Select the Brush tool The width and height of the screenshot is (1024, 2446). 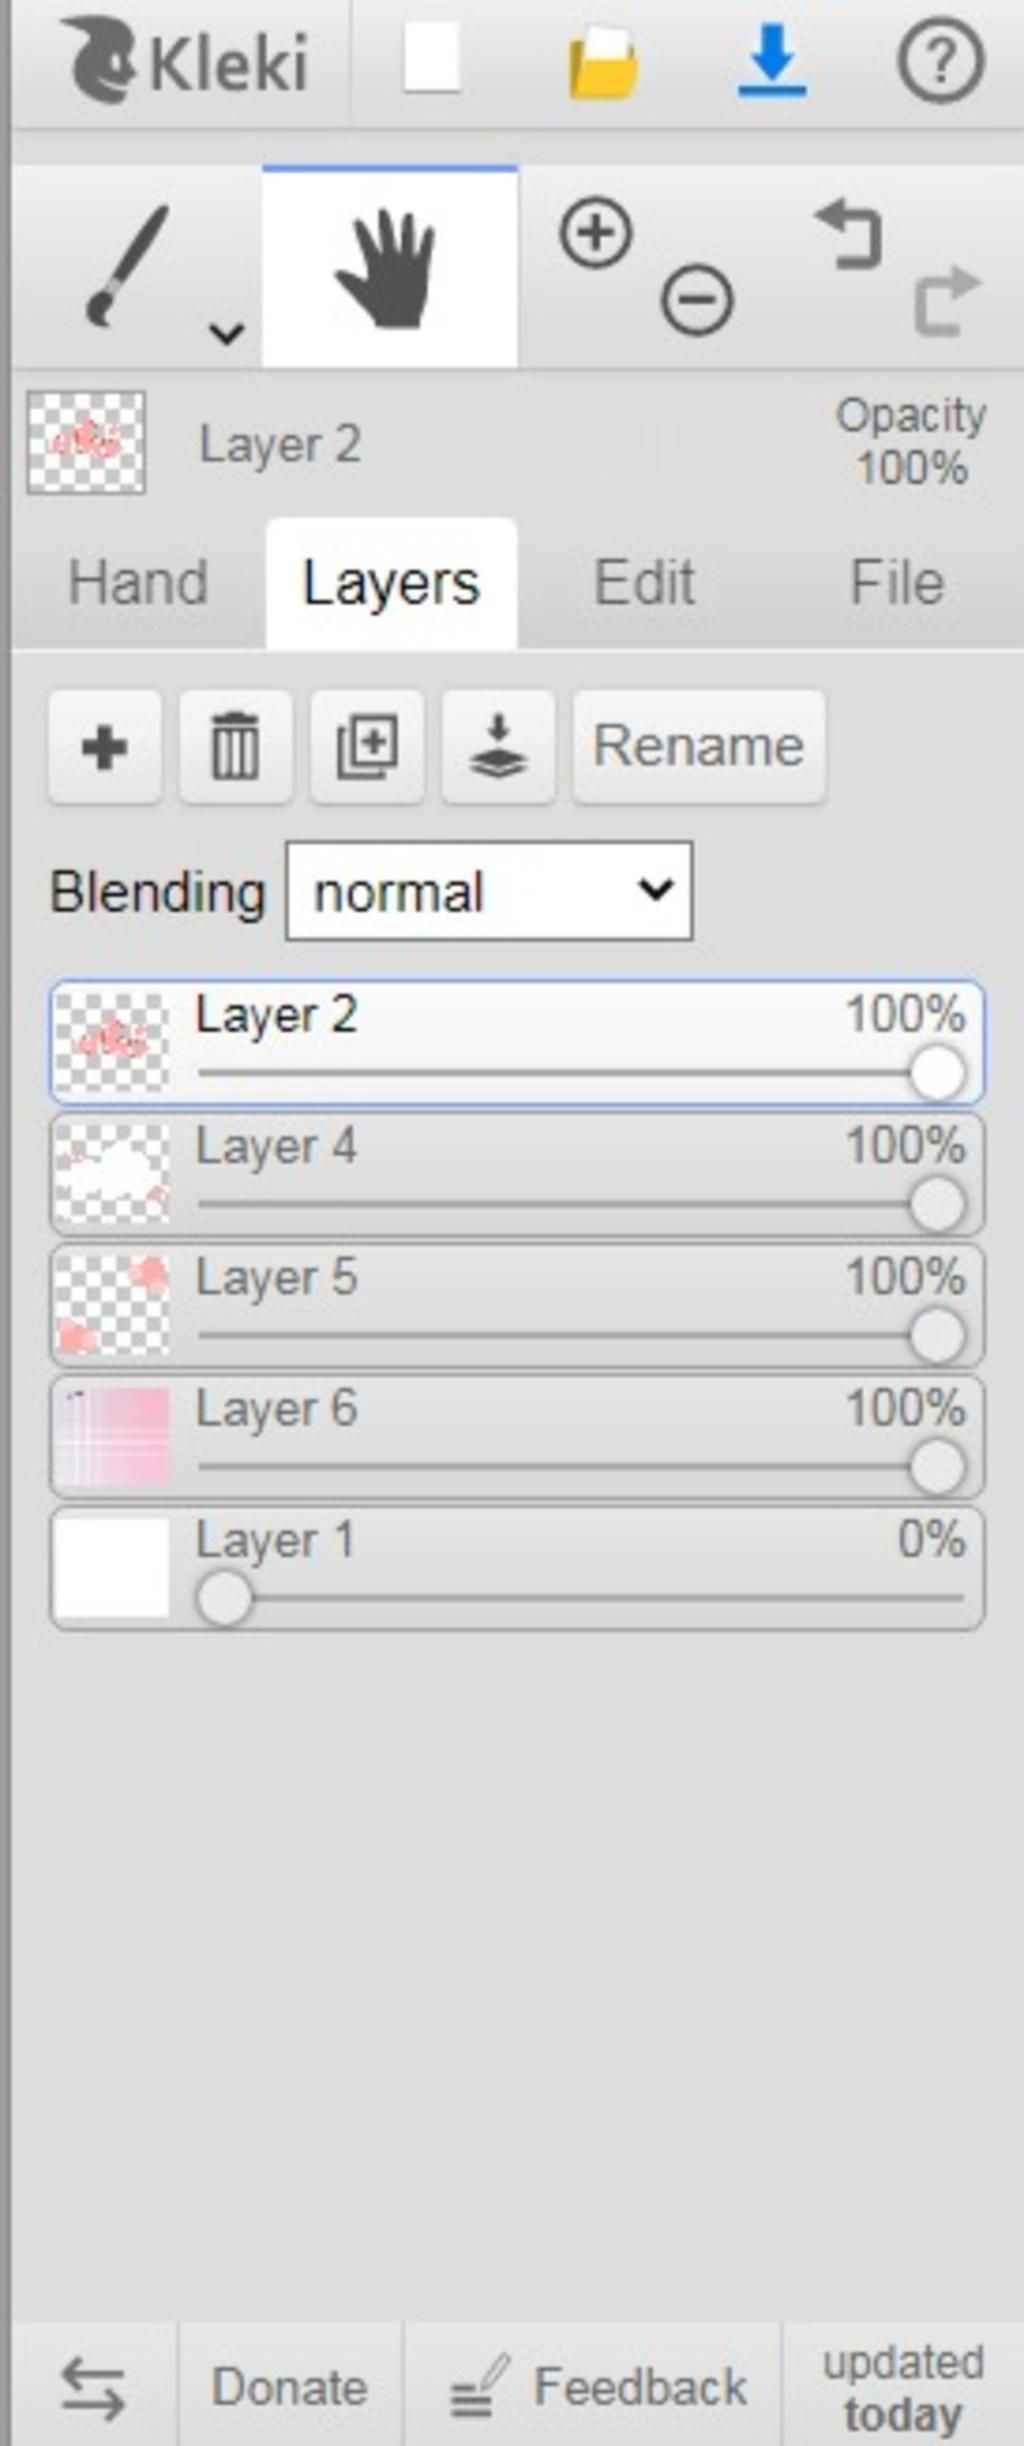pos(127,266)
